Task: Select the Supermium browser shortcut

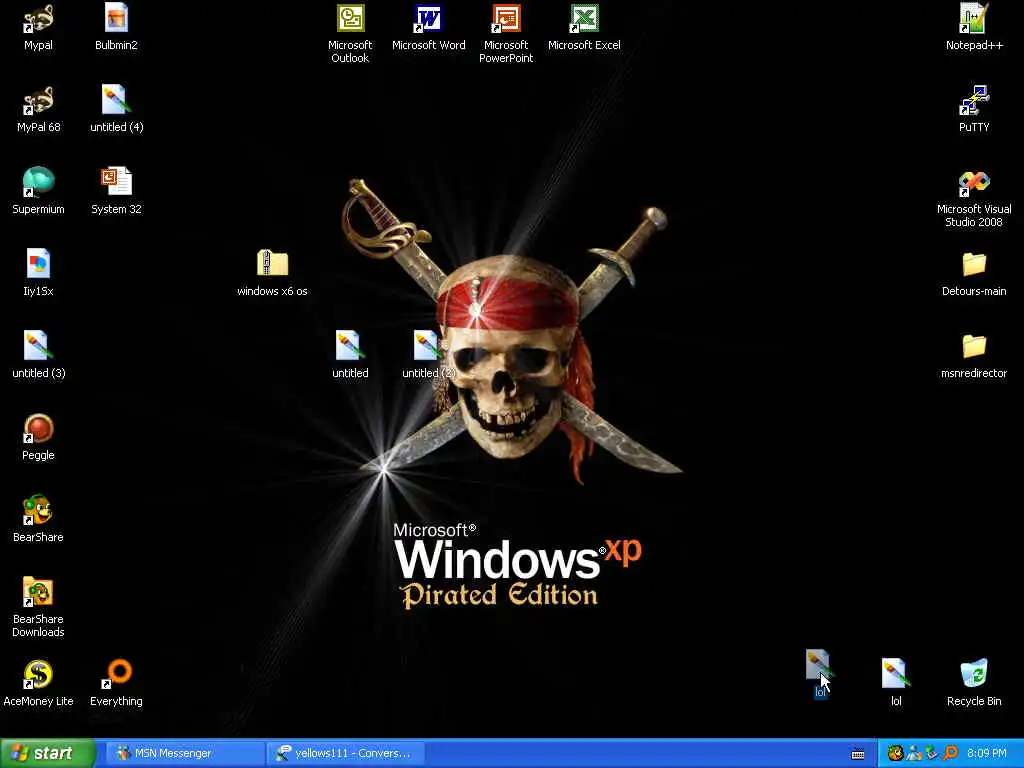Action: [38, 191]
